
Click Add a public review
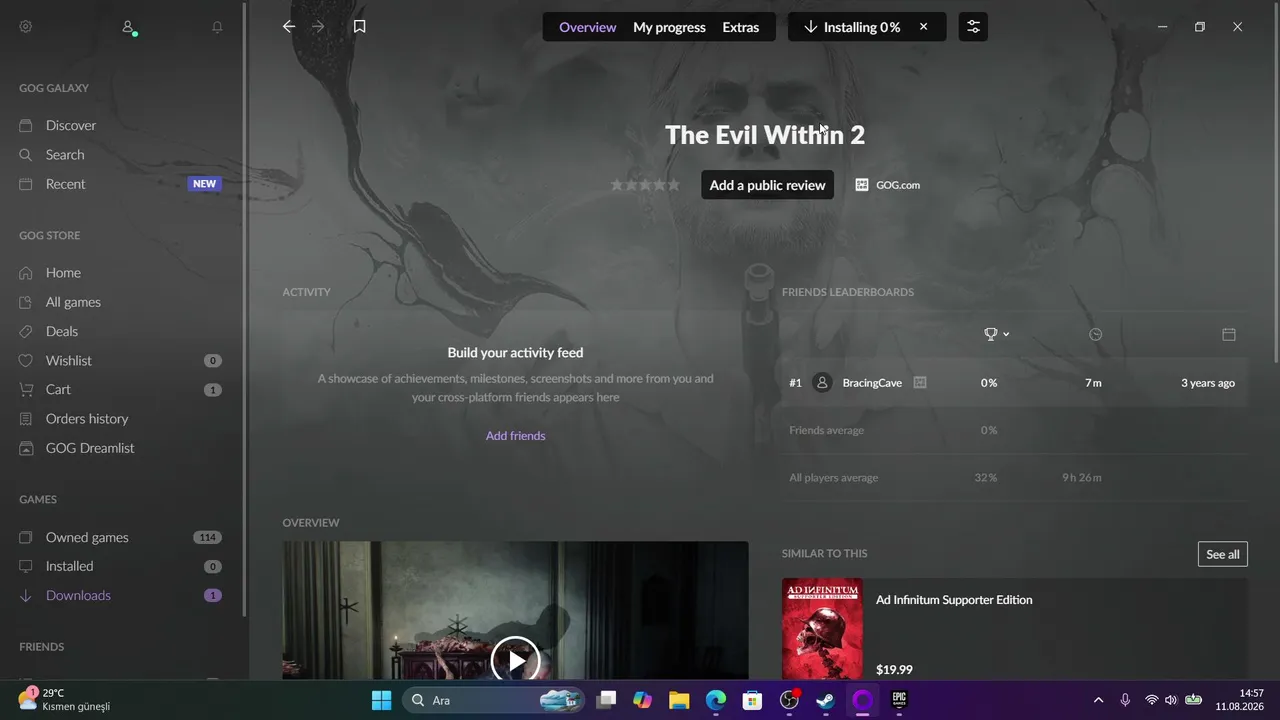pyautogui.click(x=767, y=185)
